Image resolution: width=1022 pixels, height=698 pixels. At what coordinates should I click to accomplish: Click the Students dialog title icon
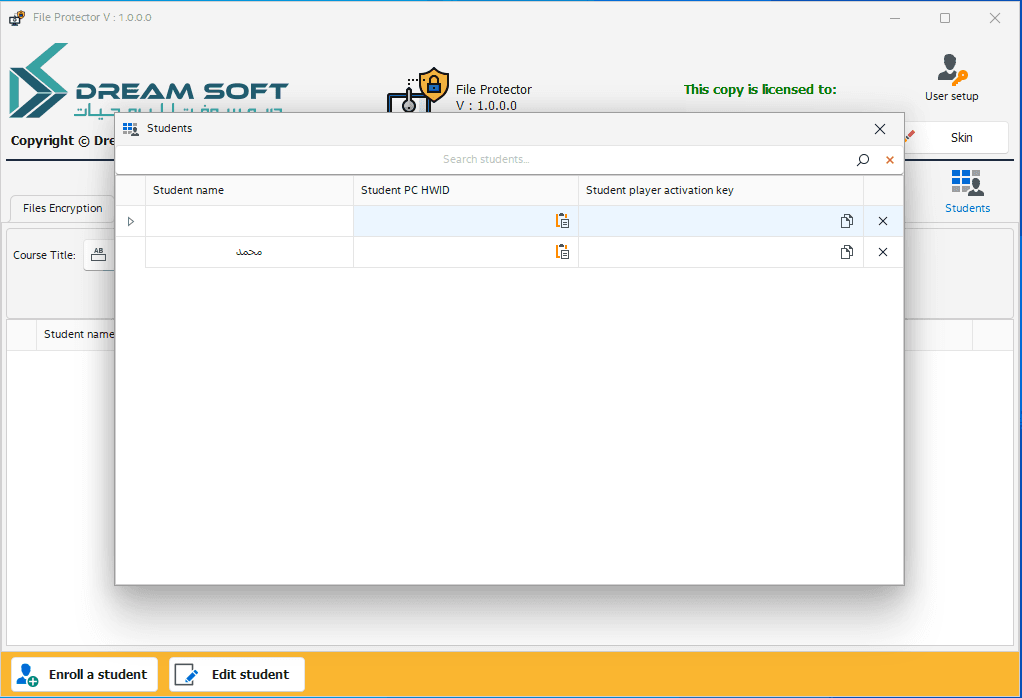coord(130,128)
